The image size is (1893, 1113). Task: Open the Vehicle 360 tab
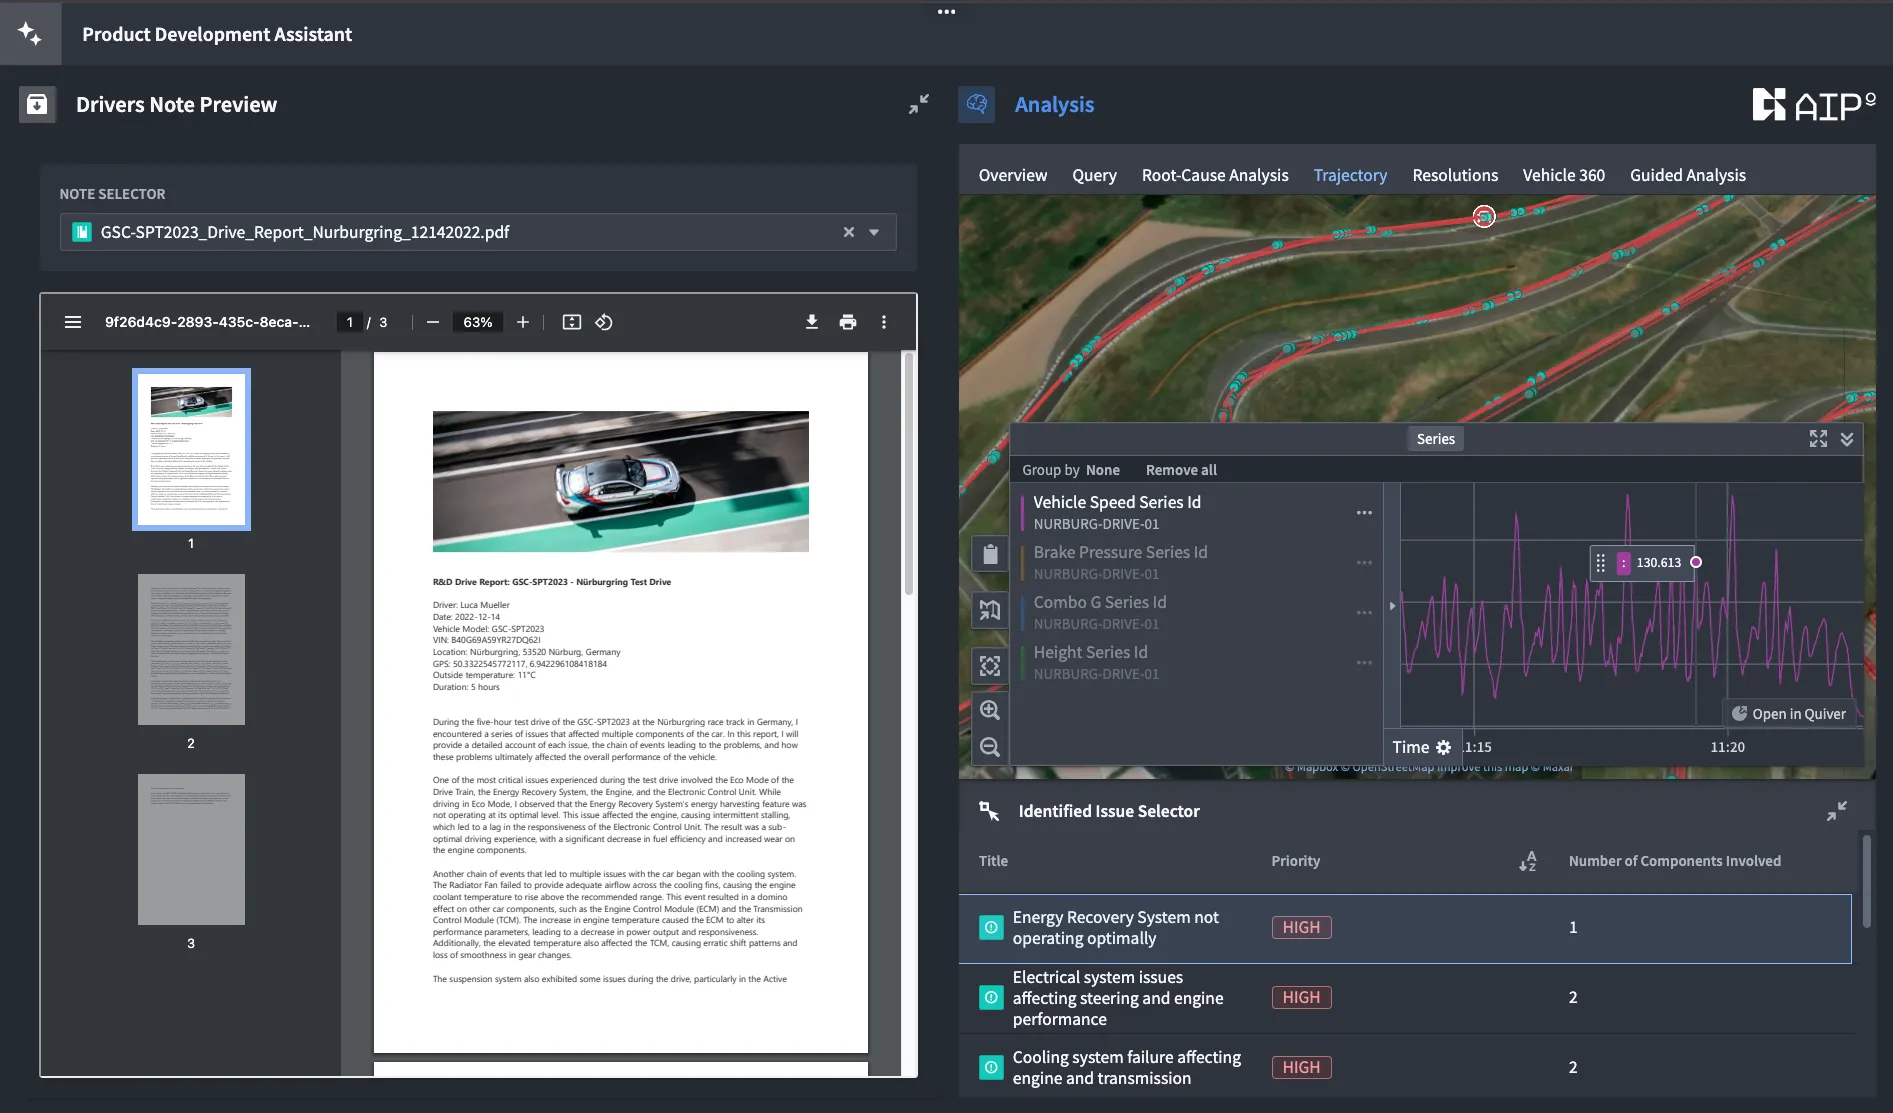pos(1563,175)
